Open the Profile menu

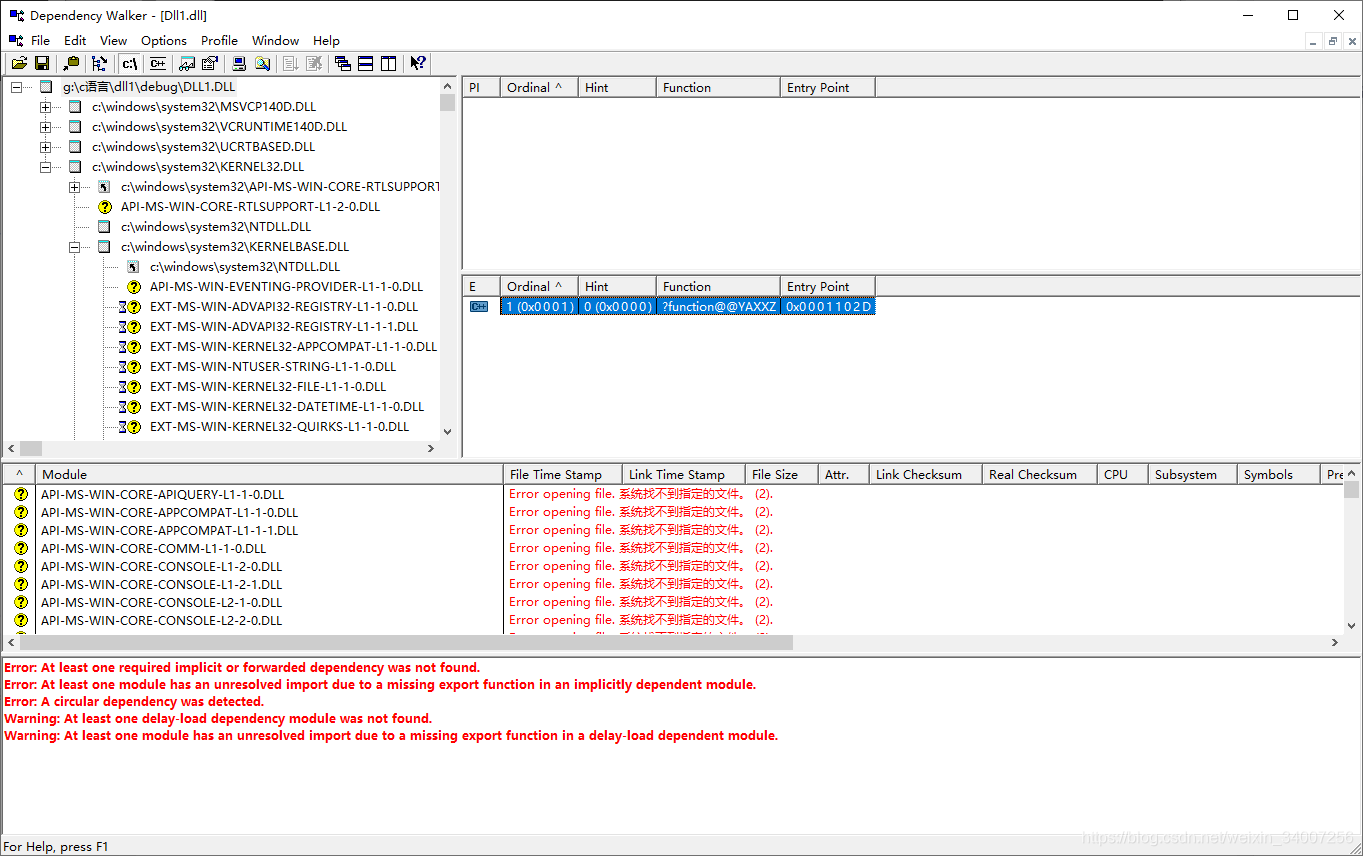click(x=219, y=40)
